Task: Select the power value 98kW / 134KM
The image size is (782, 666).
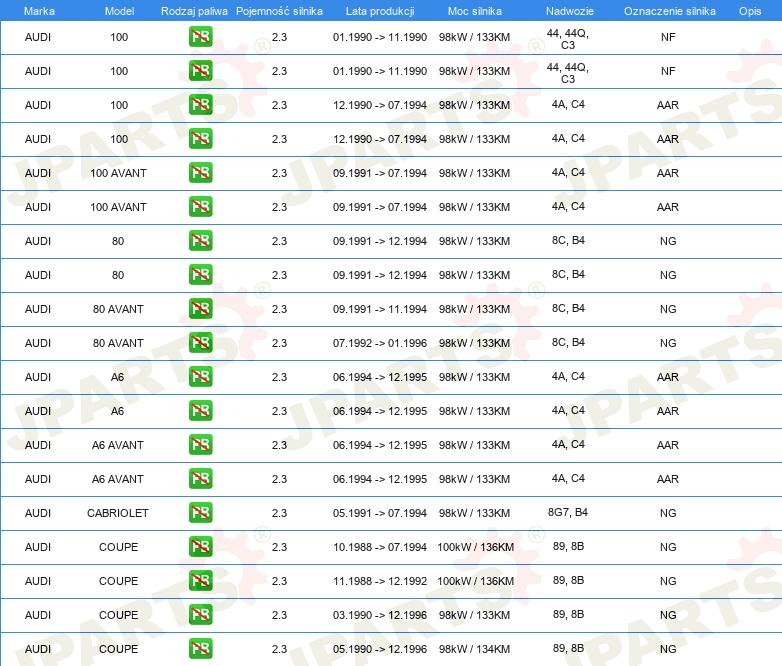Action: (x=474, y=649)
